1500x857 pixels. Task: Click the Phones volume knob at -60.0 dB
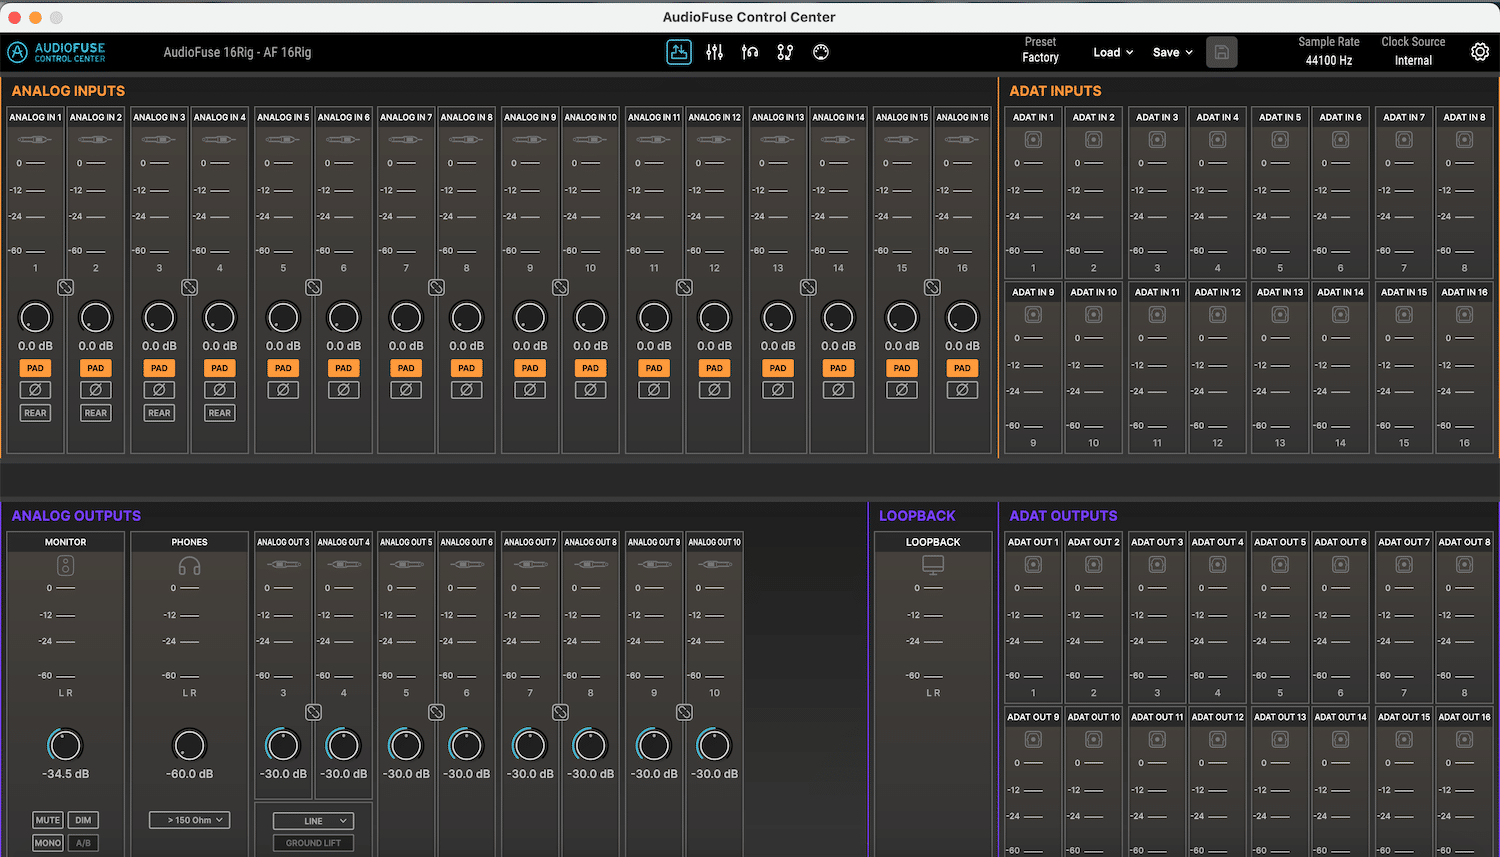click(189, 745)
